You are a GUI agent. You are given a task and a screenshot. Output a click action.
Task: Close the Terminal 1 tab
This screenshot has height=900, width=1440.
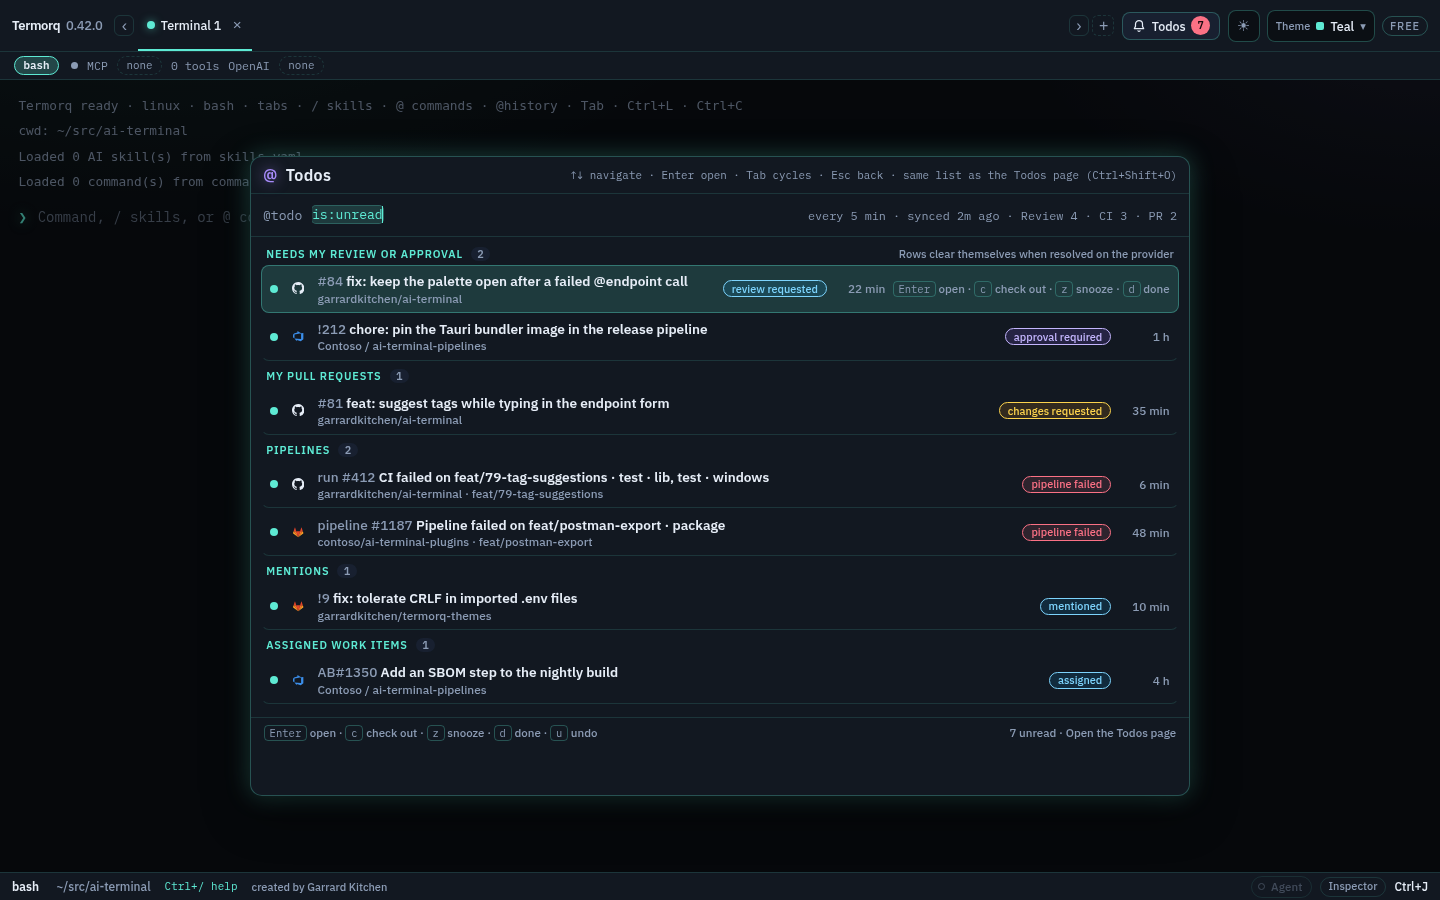(237, 25)
